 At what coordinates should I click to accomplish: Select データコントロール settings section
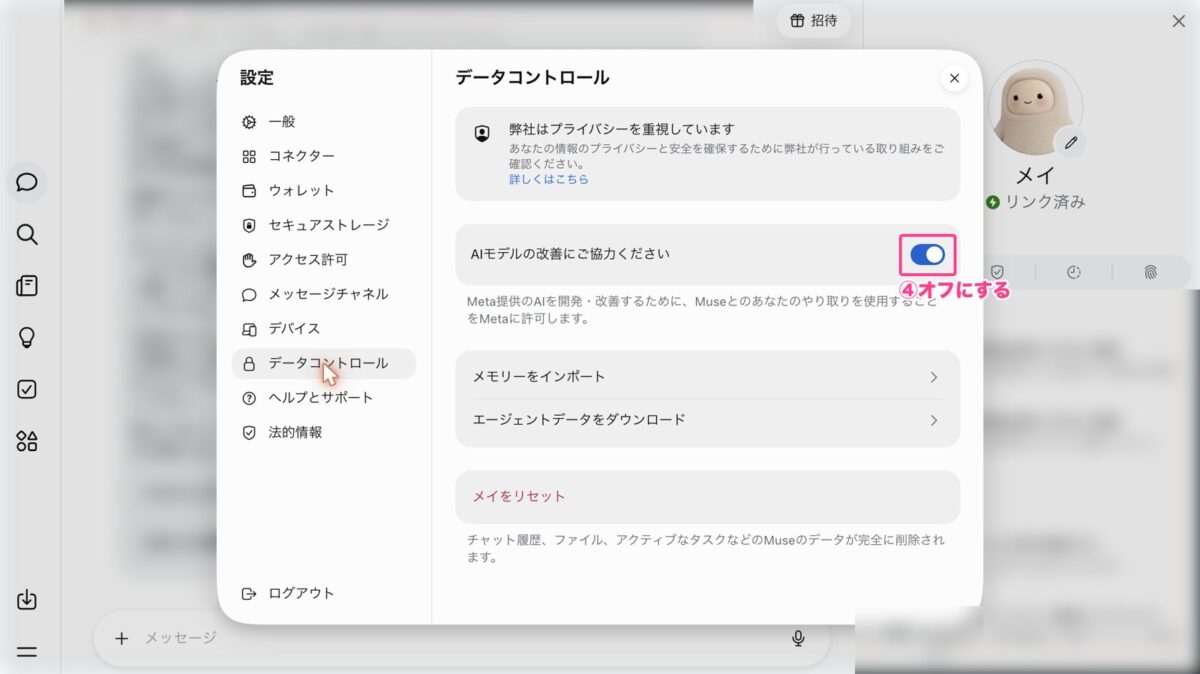coord(324,363)
